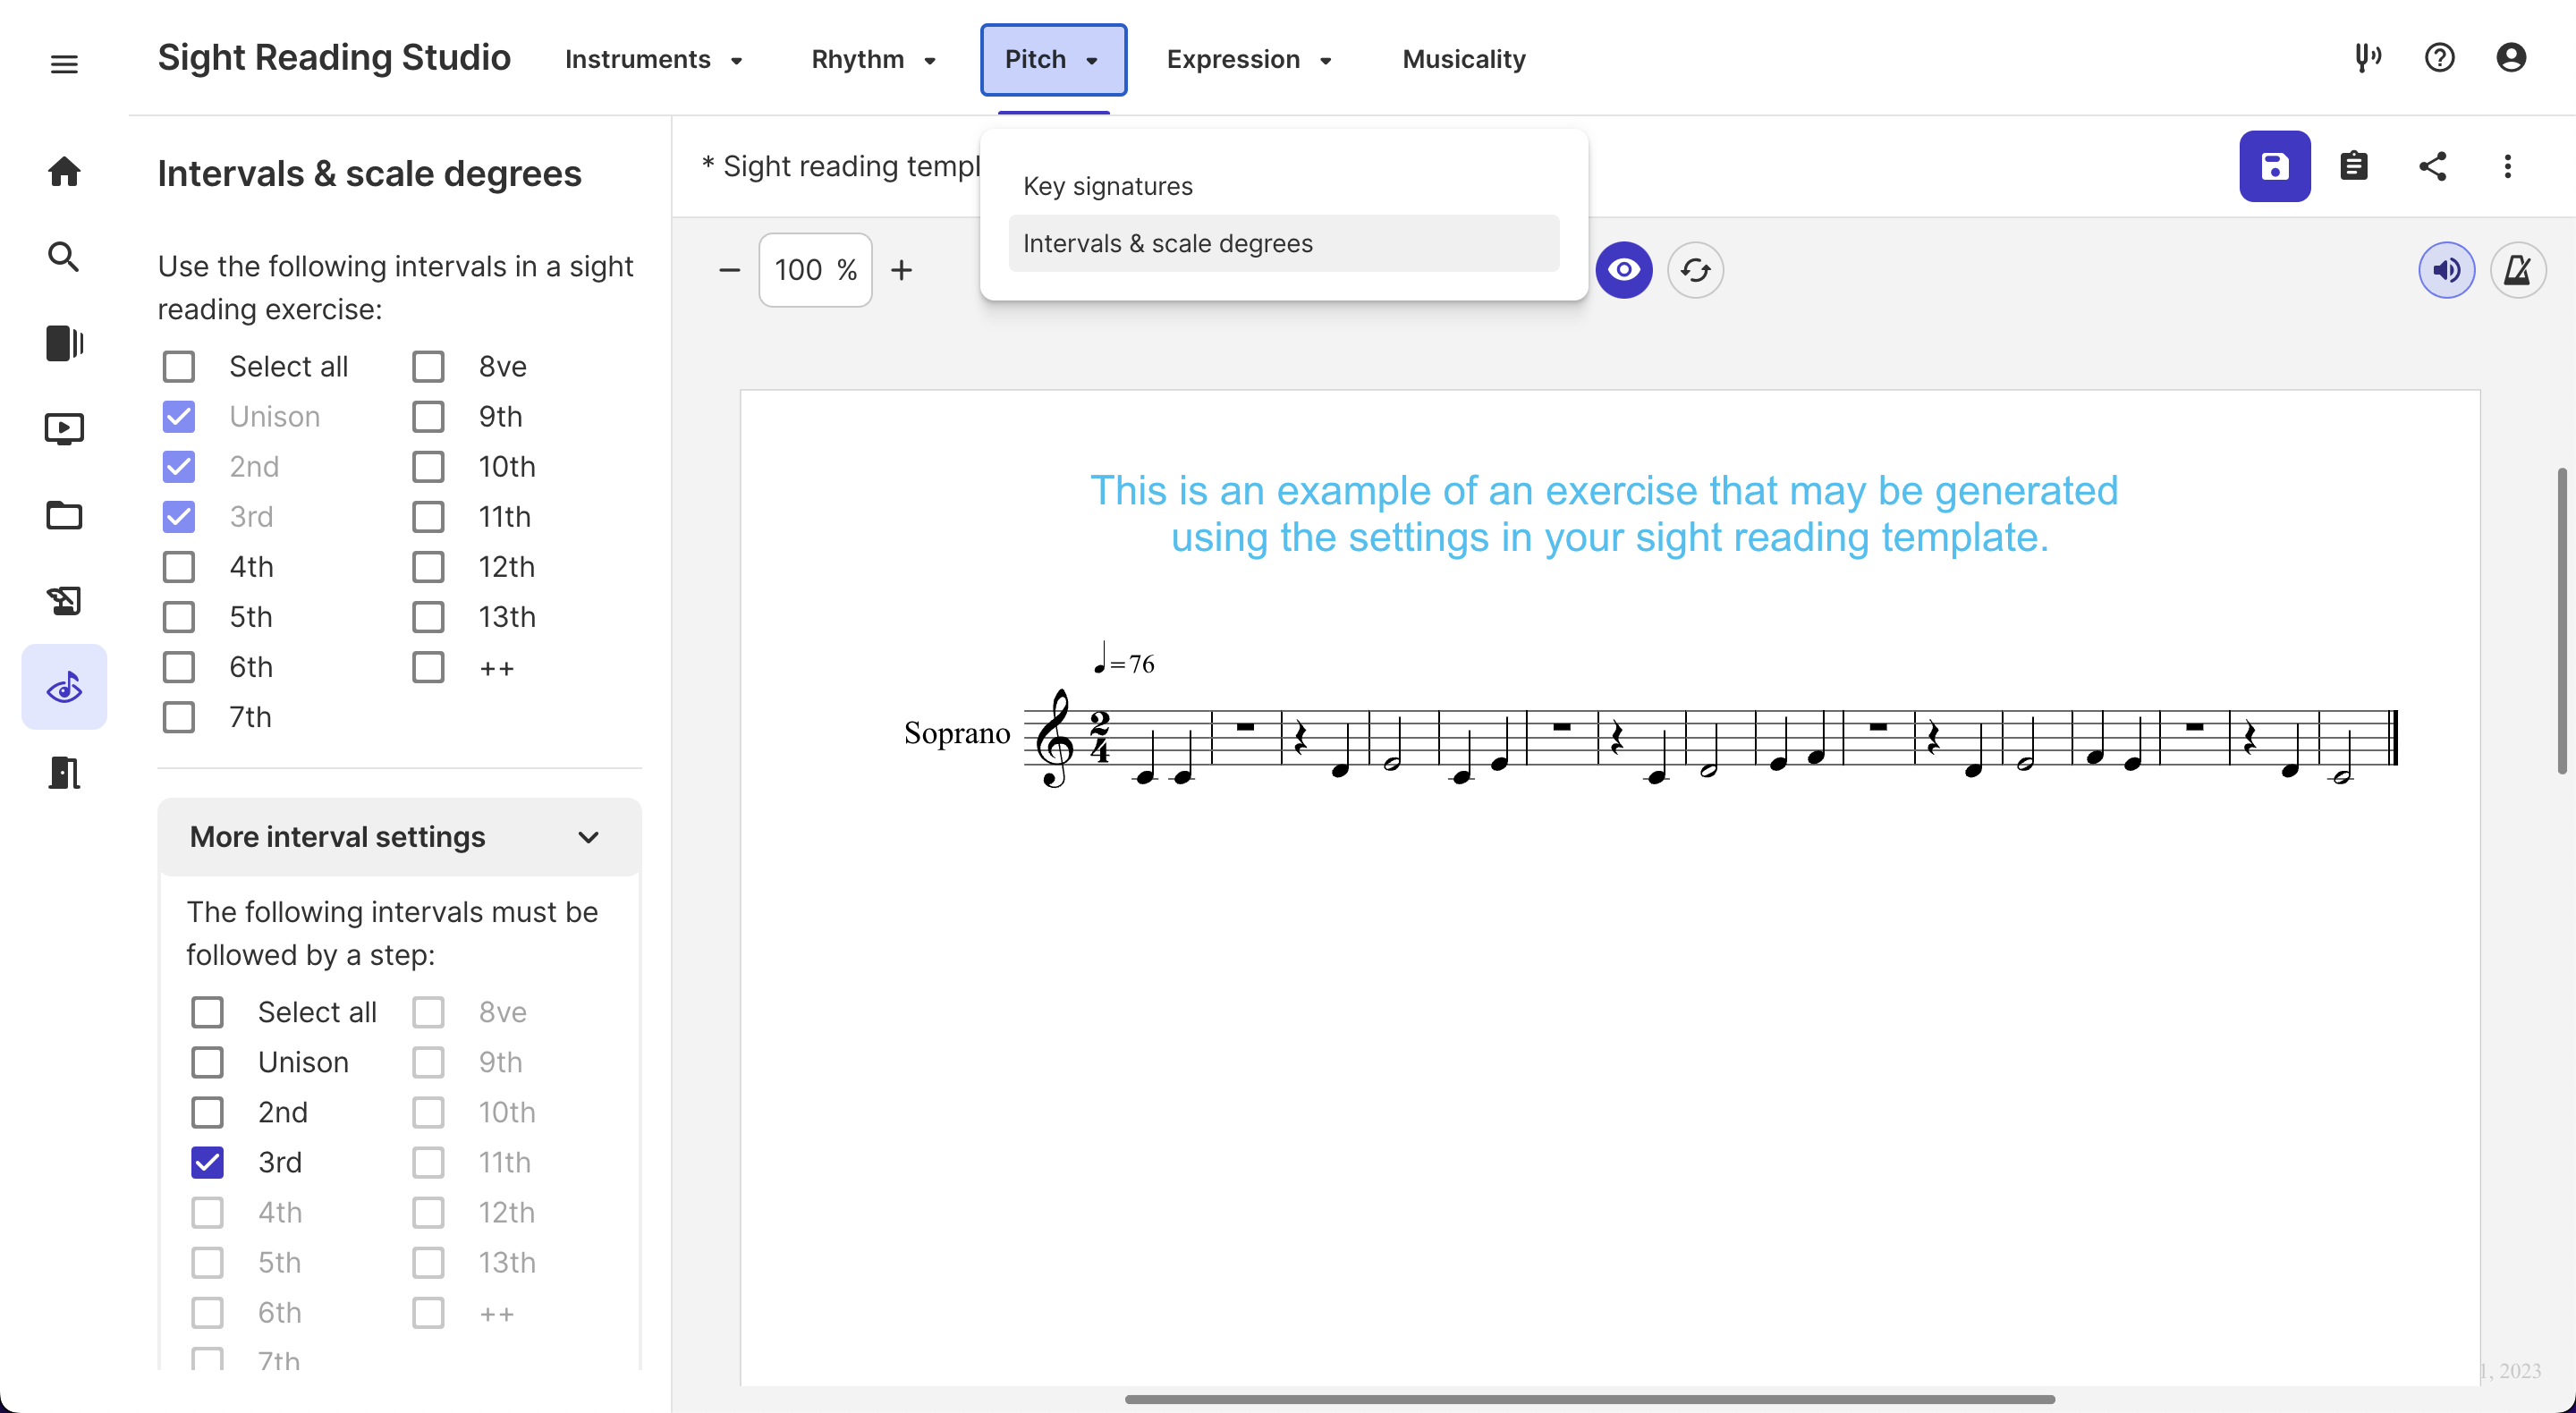Click the zoom in plus button
This screenshot has height=1413, width=2576.
901,270
